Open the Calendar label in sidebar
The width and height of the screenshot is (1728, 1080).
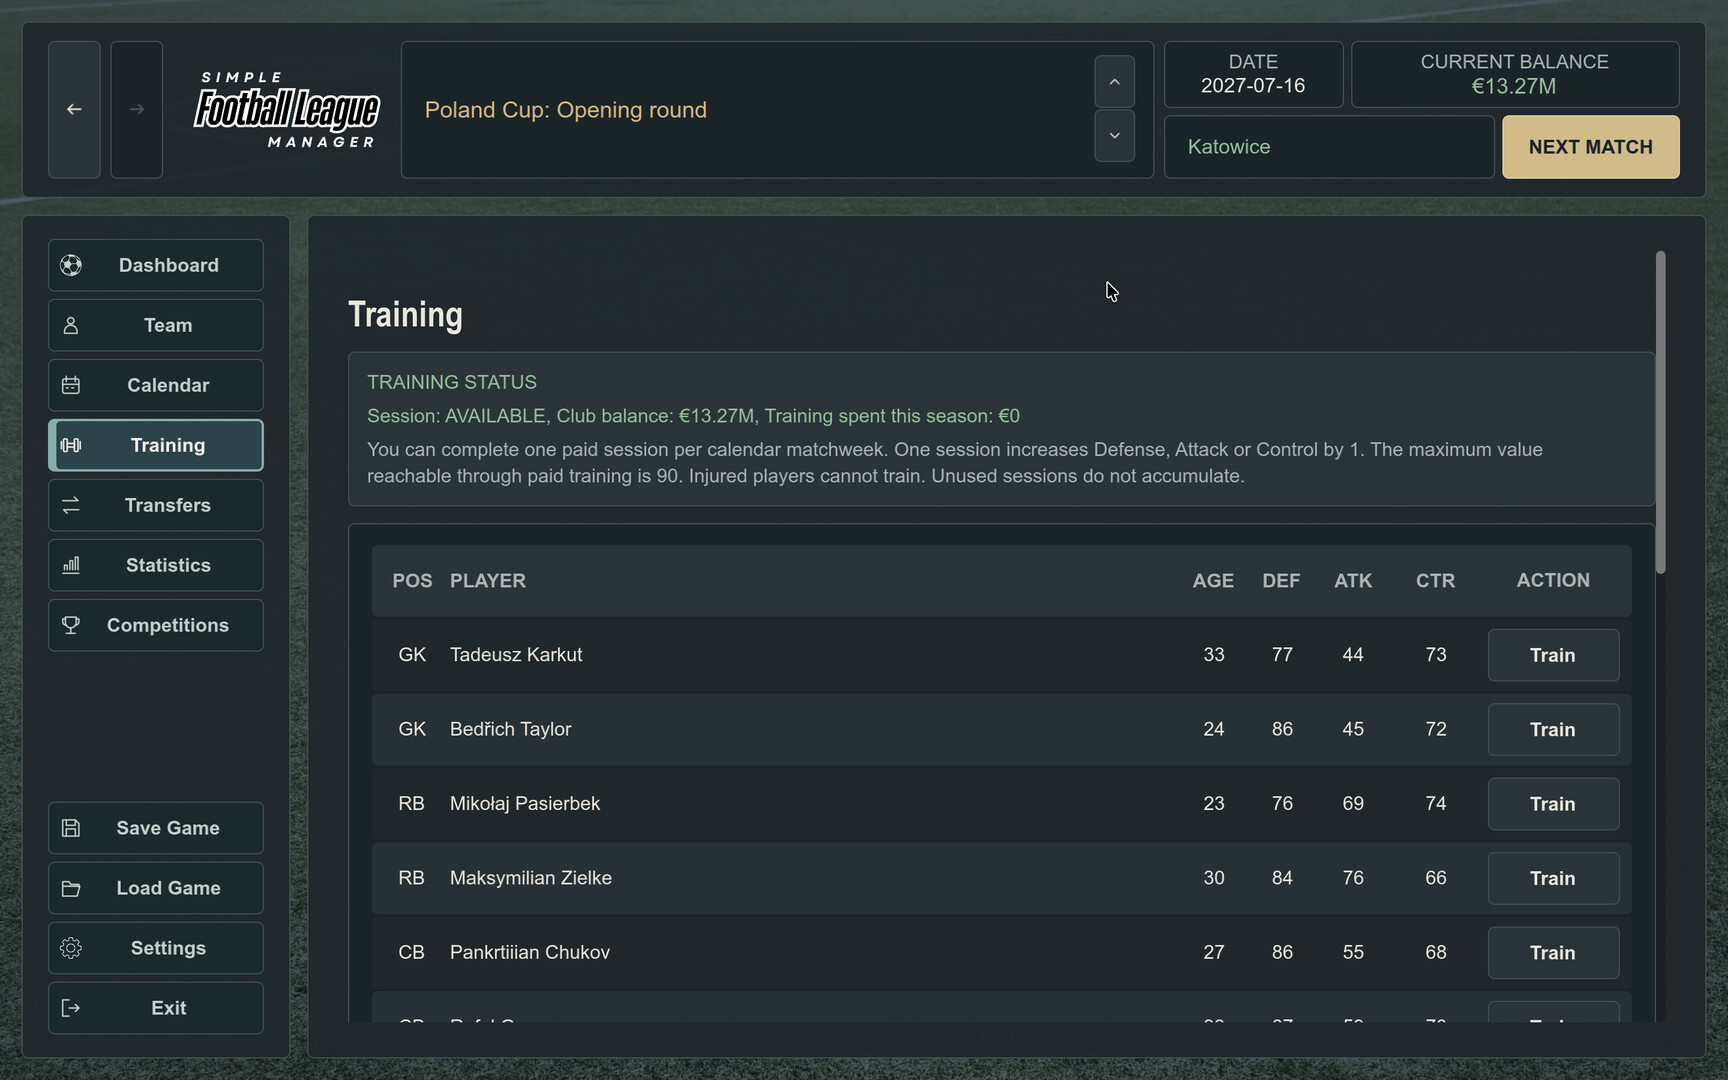[x=168, y=385]
